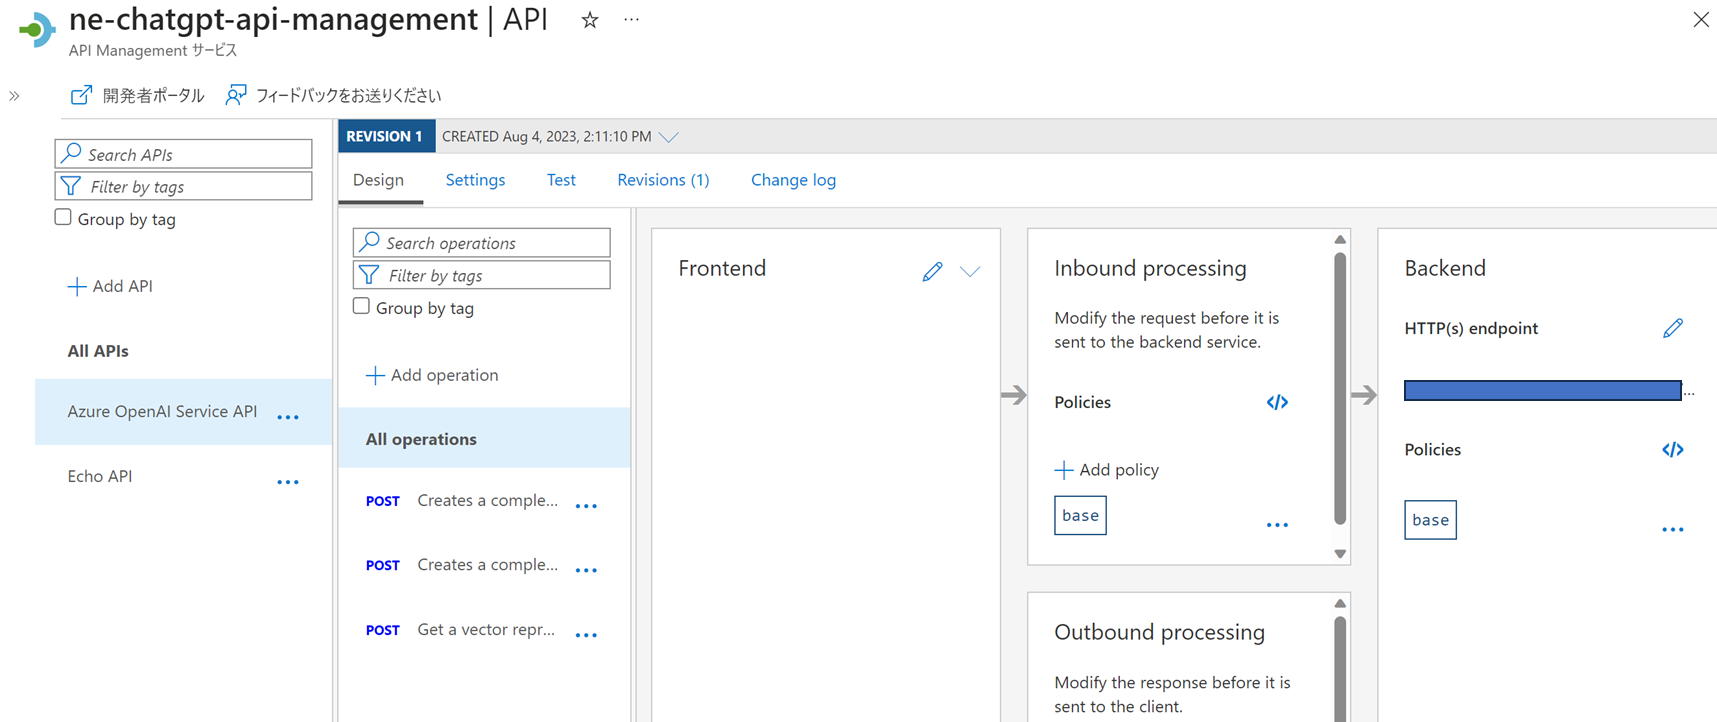Enable Group by tag for APIs

click(63, 218)
